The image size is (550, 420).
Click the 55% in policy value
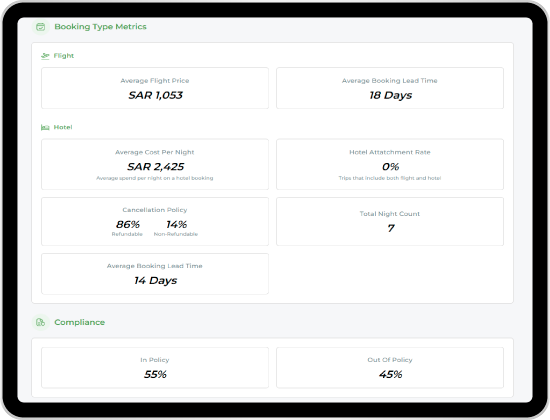[155, 374]
